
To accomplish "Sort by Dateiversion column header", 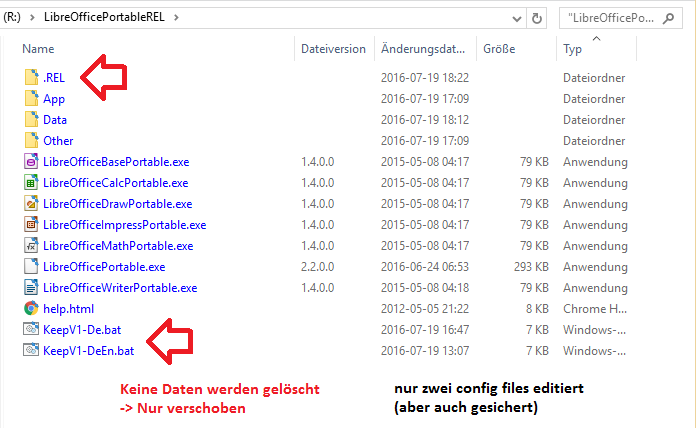I will pos(333,48).
